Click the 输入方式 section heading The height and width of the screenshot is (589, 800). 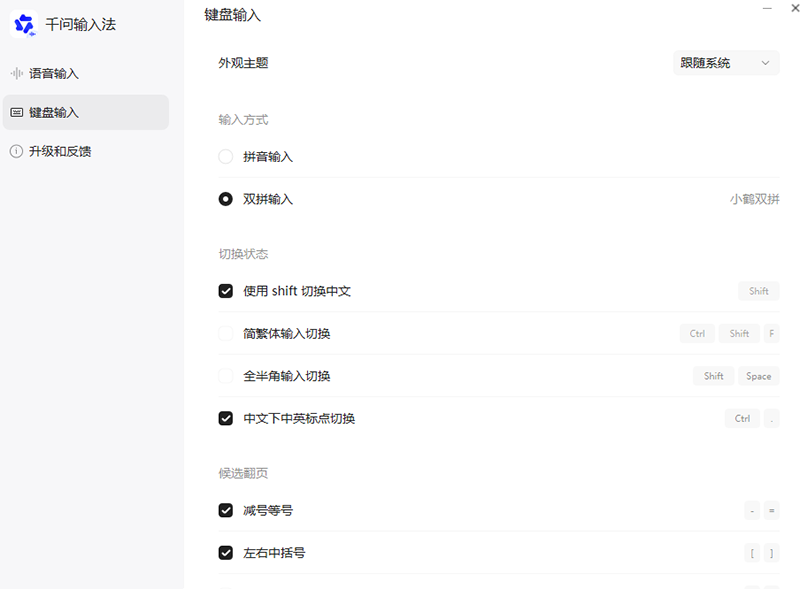point(243,120)
